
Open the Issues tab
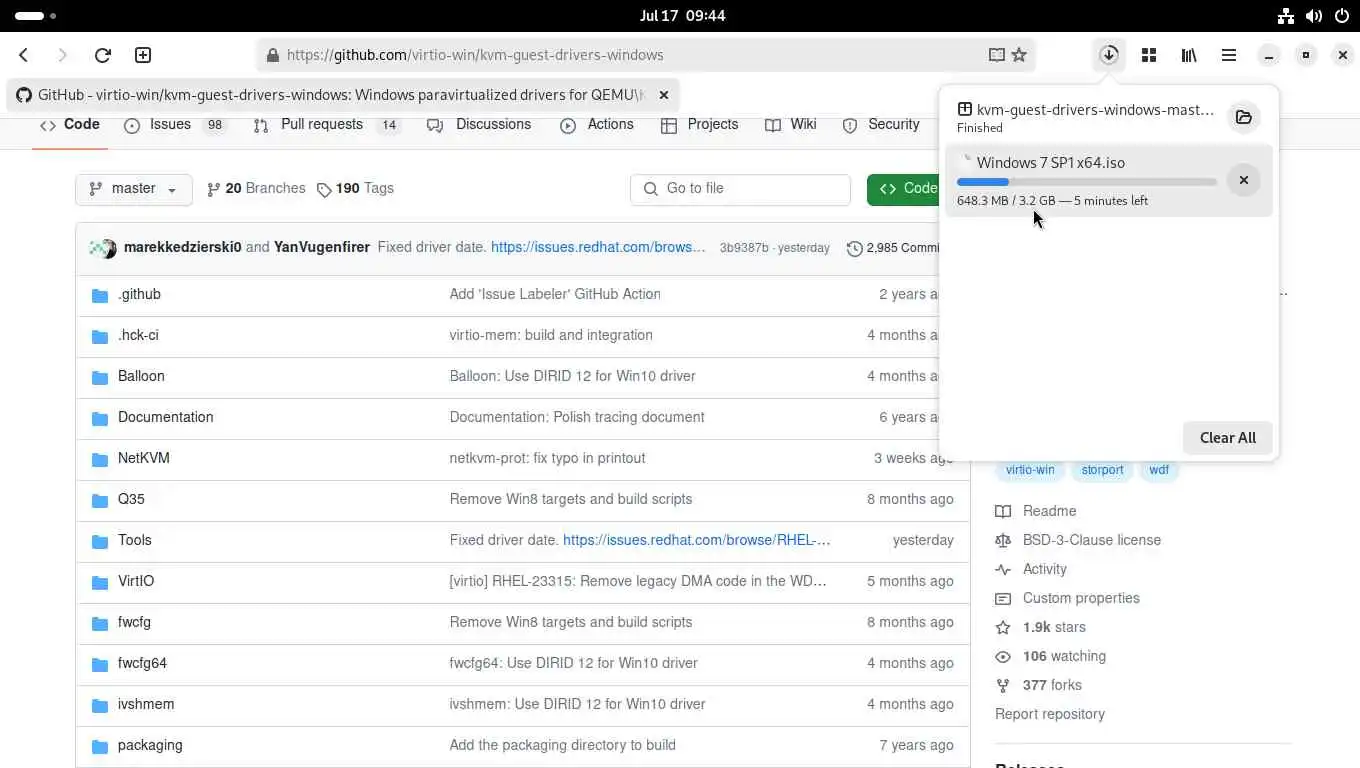[176, 125]
